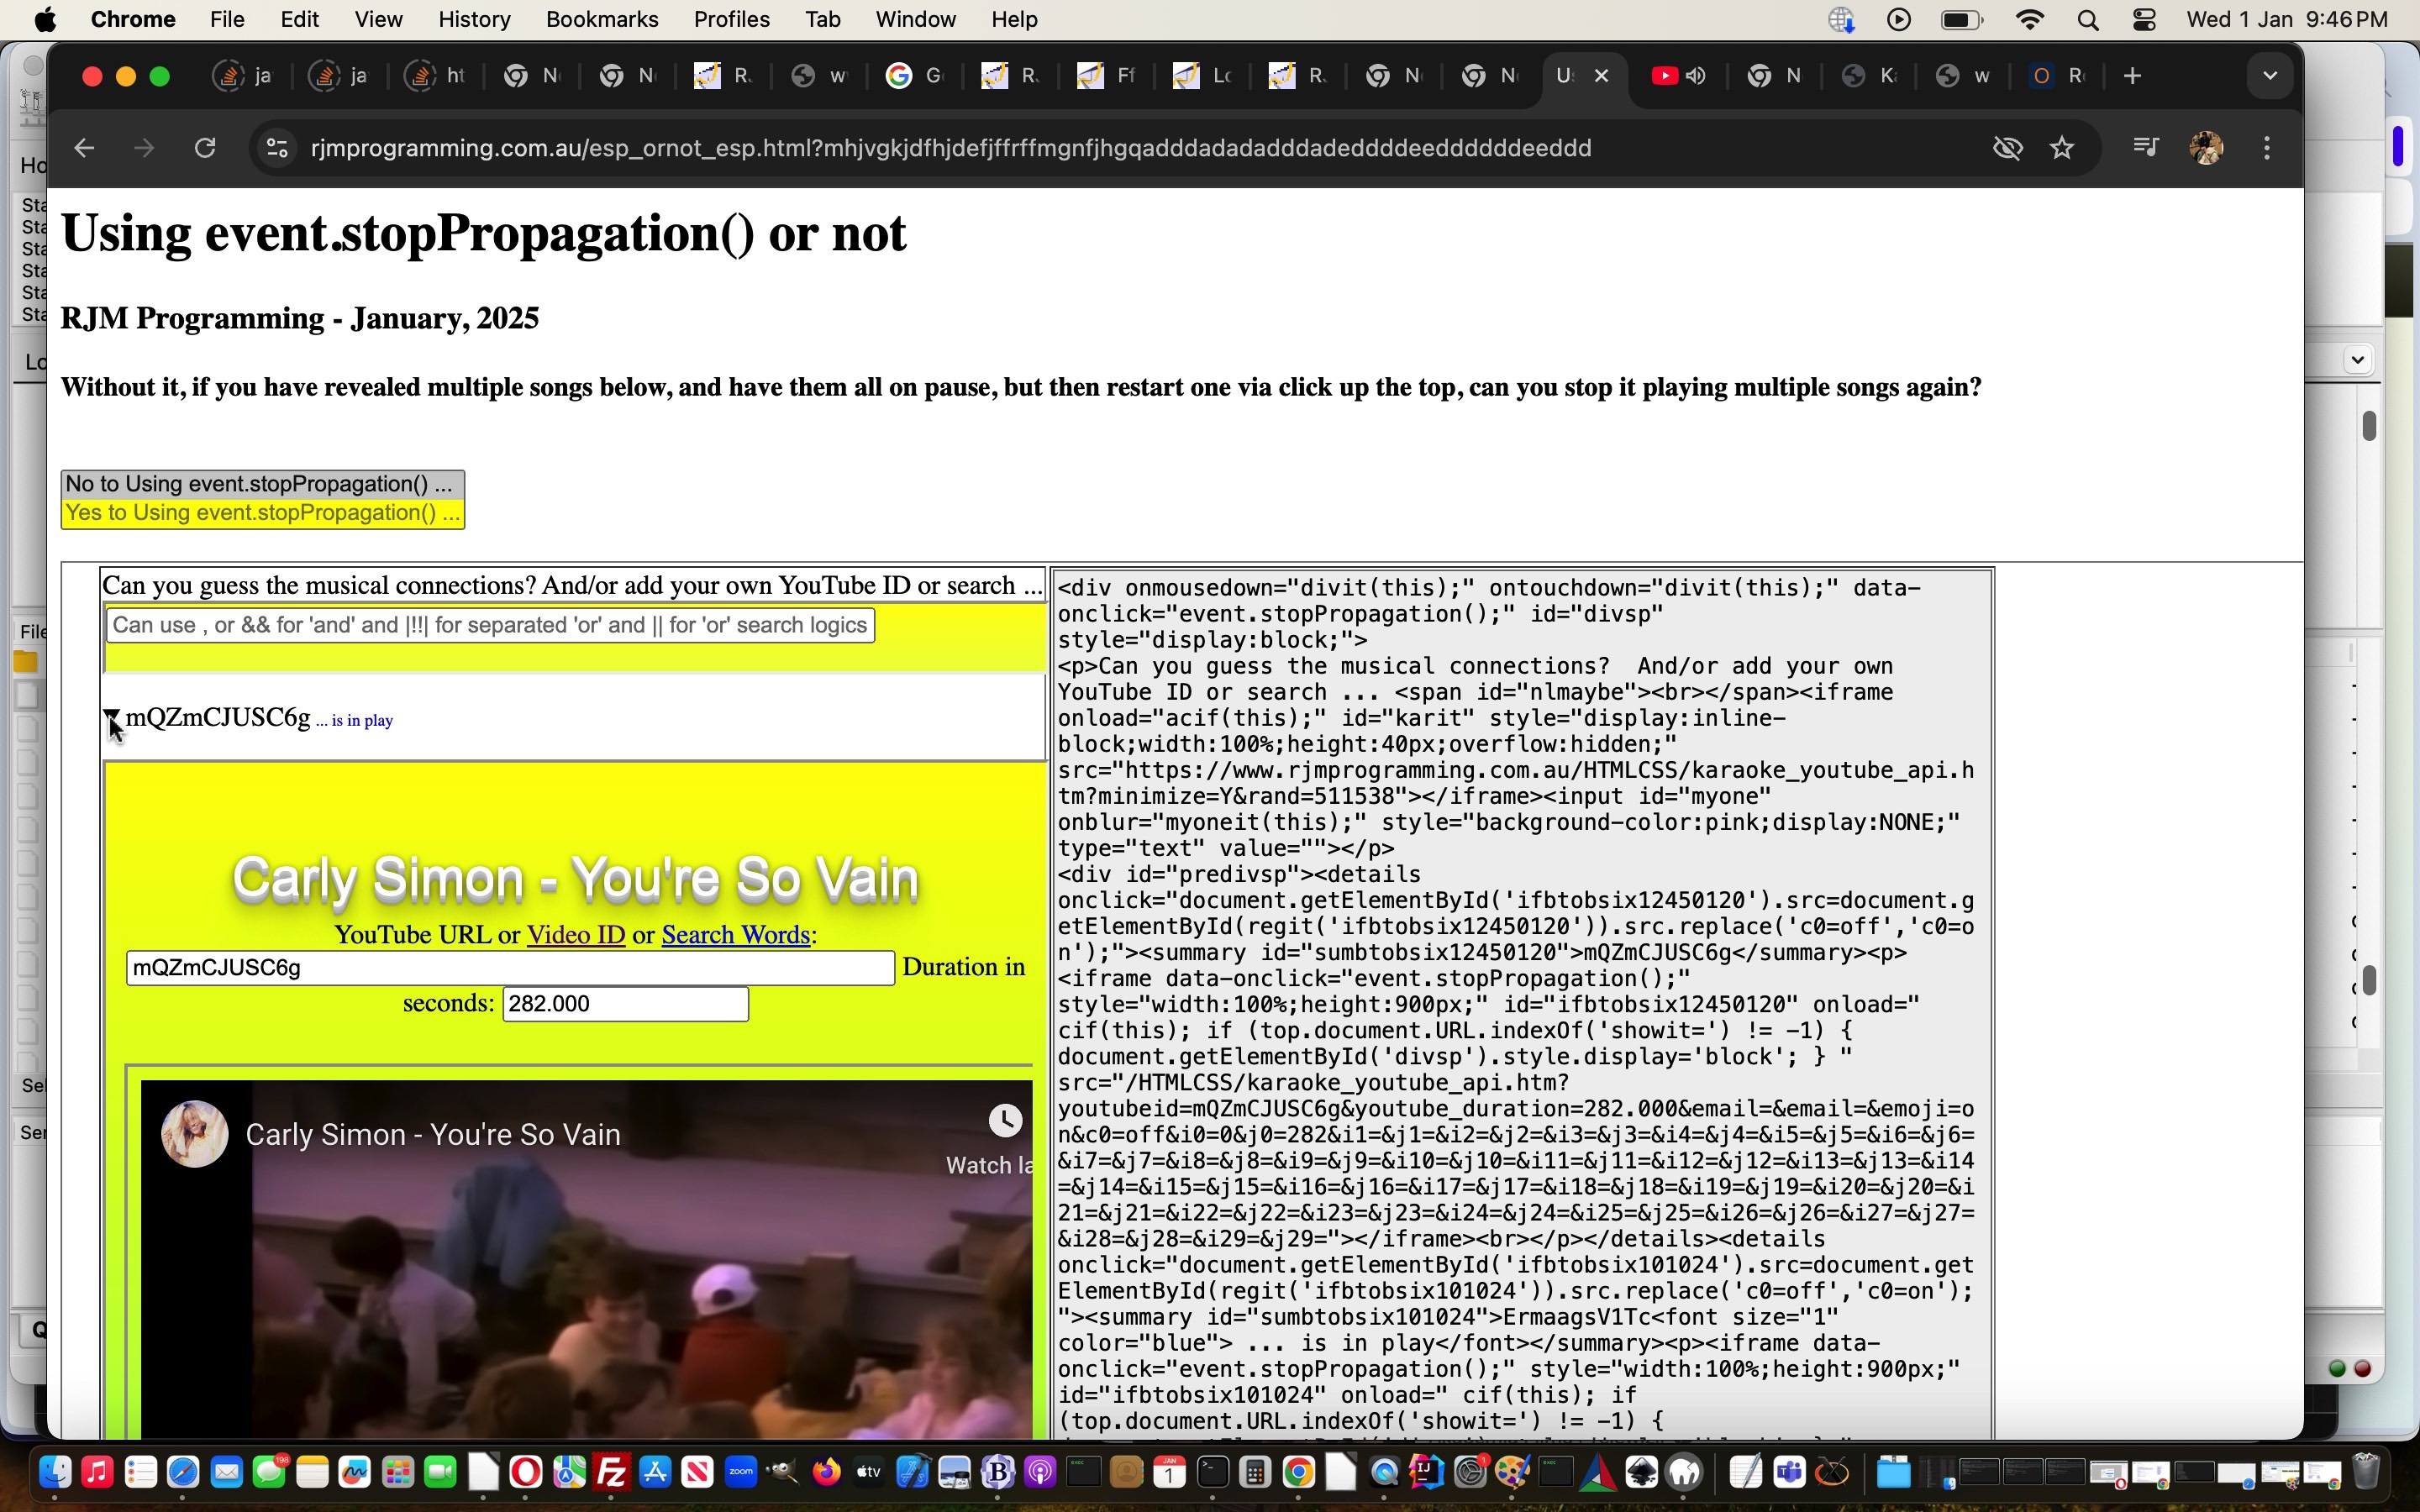This screenshot has height=1512, width=2420.
Task: Switch to the 'ht' tab
Action: [x=435, y=76]
